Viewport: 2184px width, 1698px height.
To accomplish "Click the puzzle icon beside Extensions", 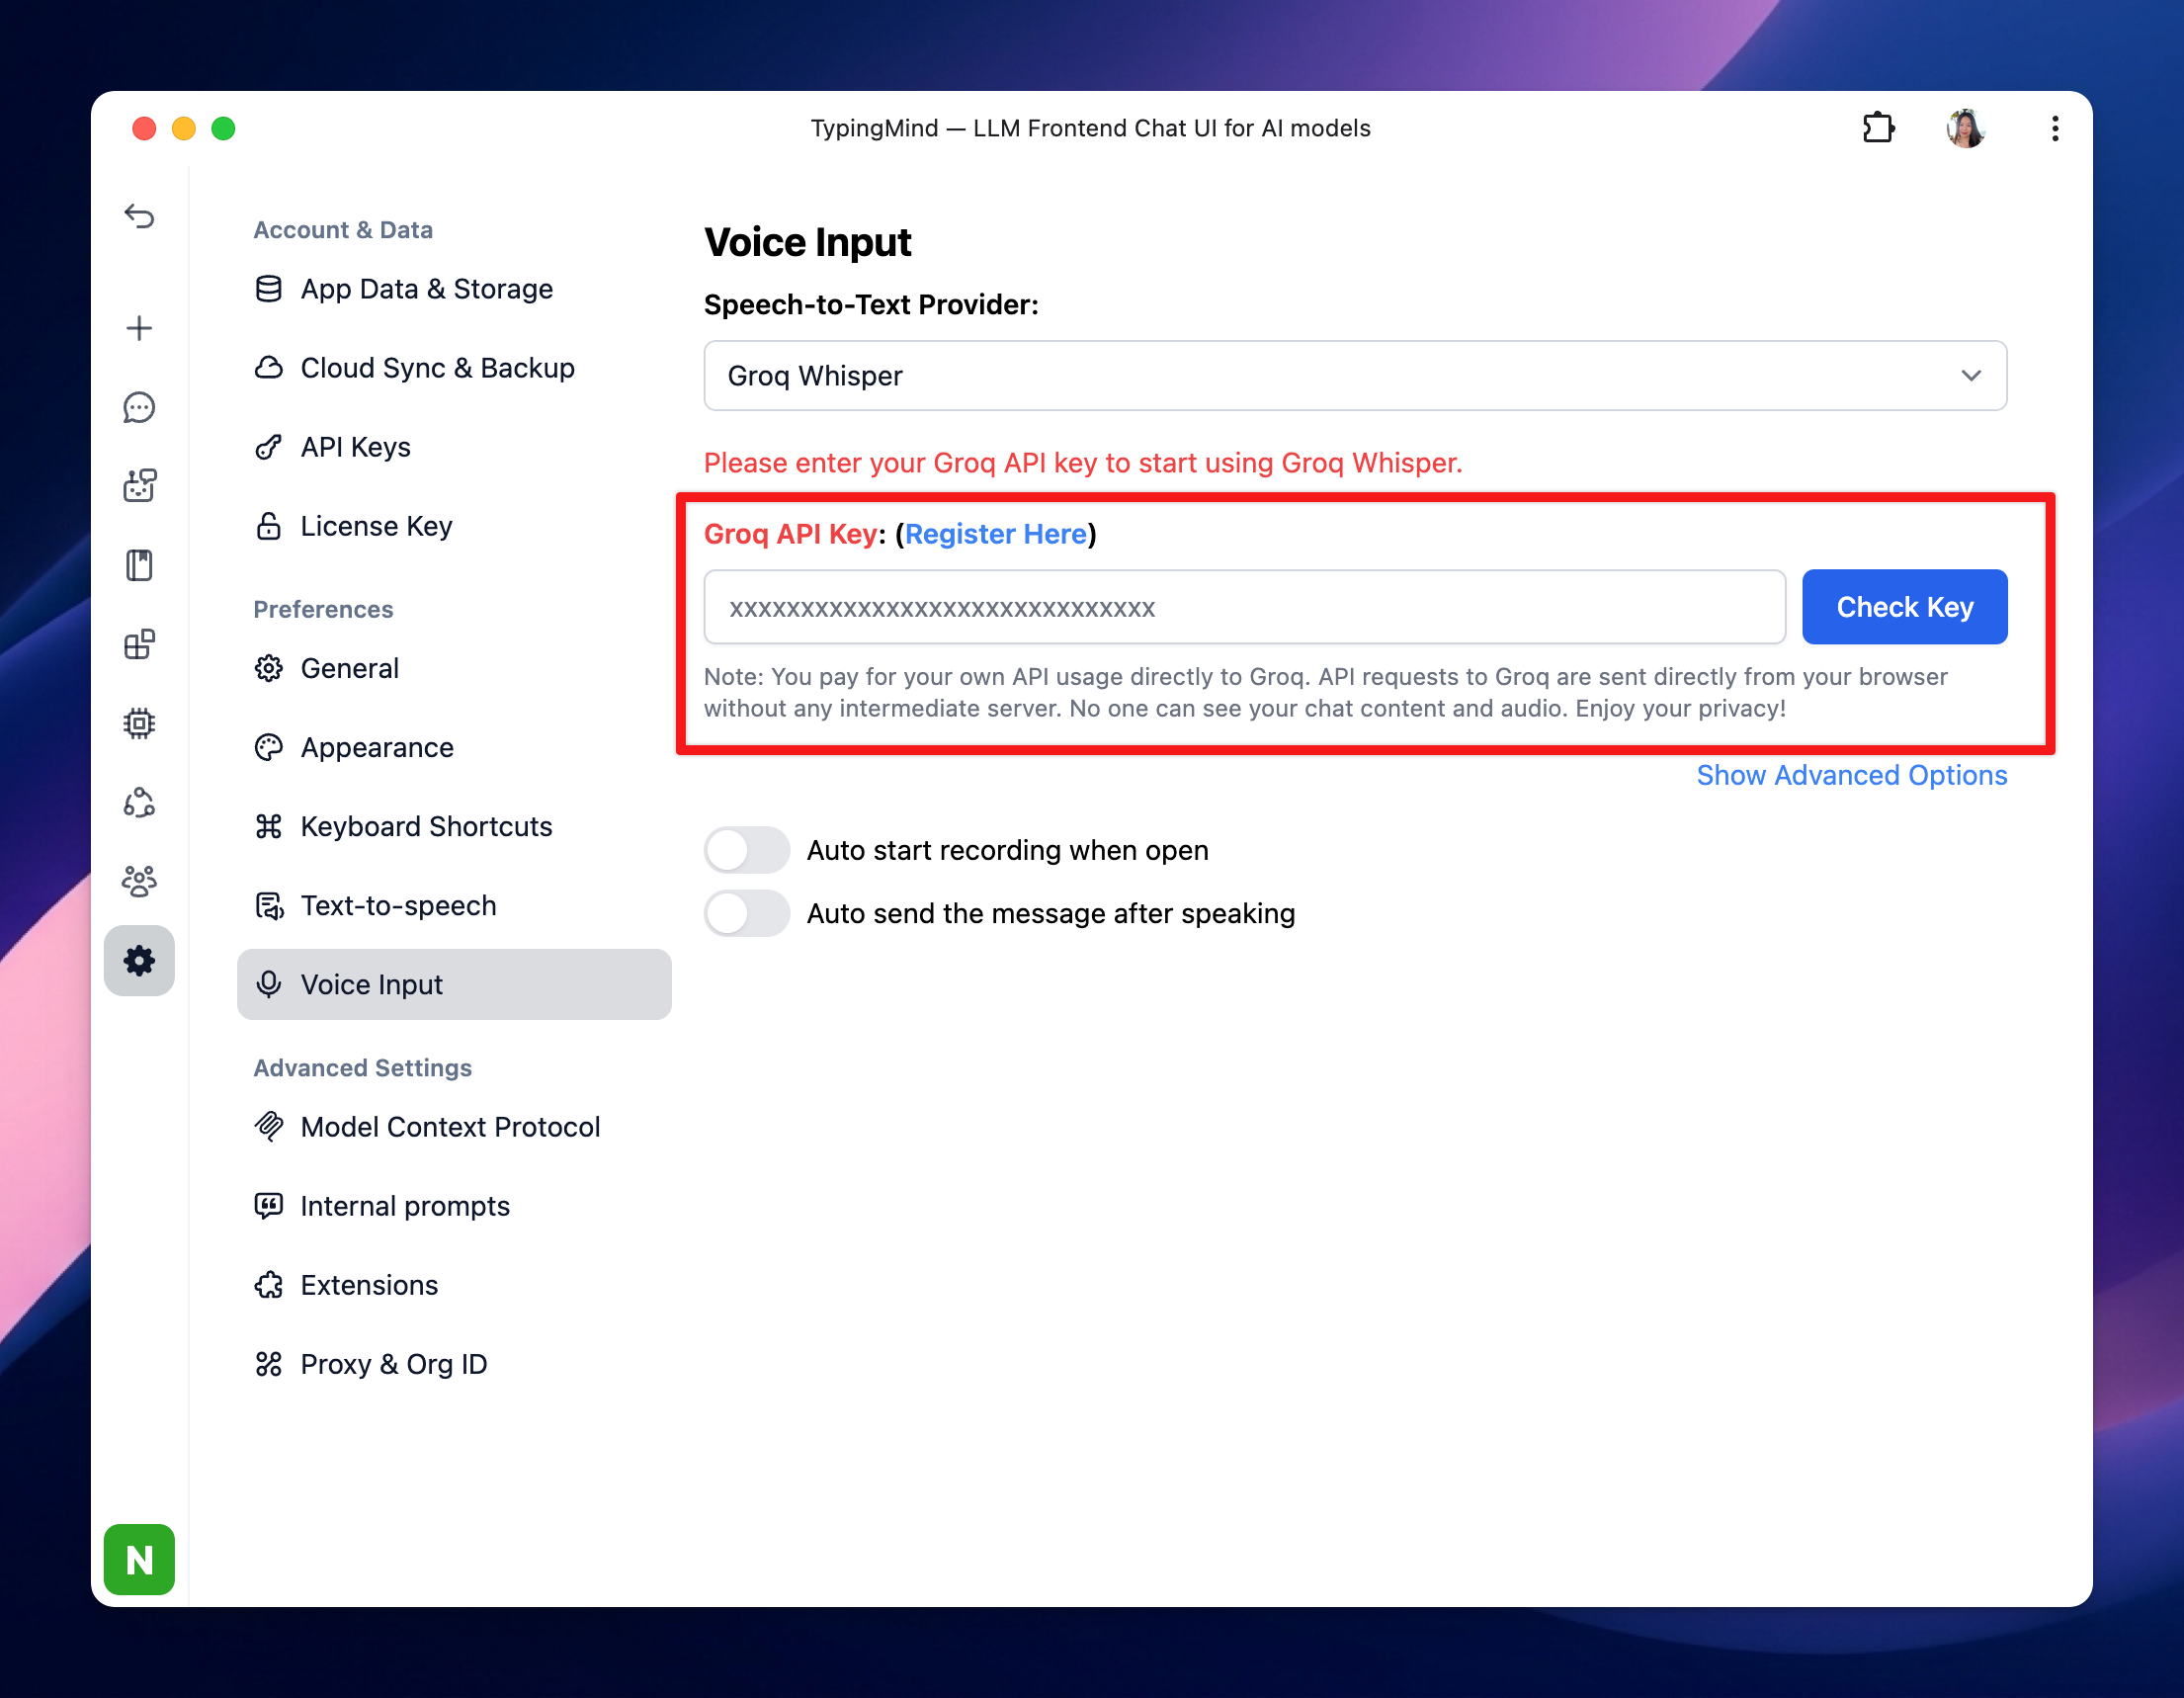I will (x=269, y=1285).
